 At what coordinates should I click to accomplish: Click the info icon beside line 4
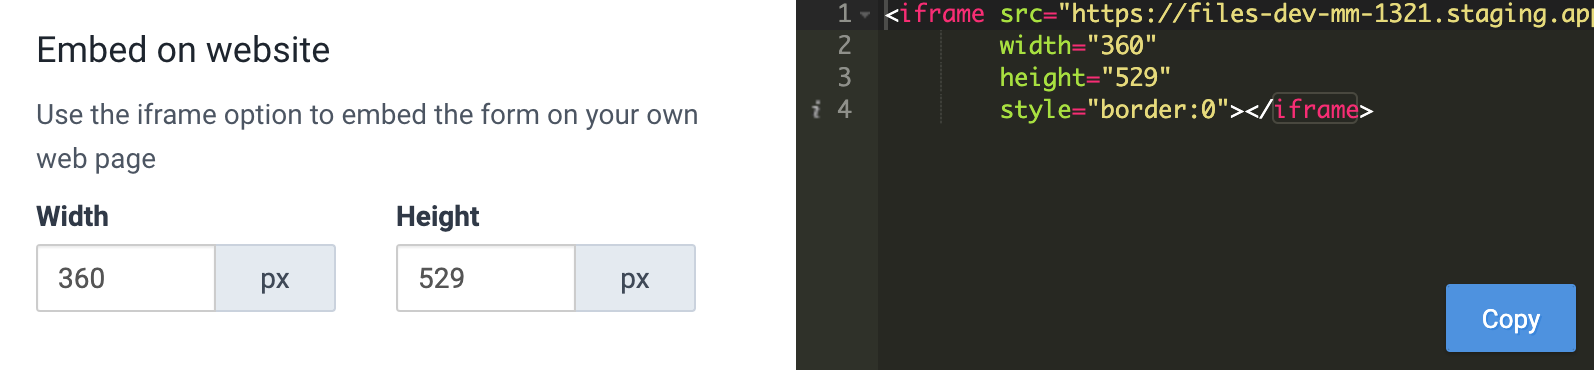816,109
